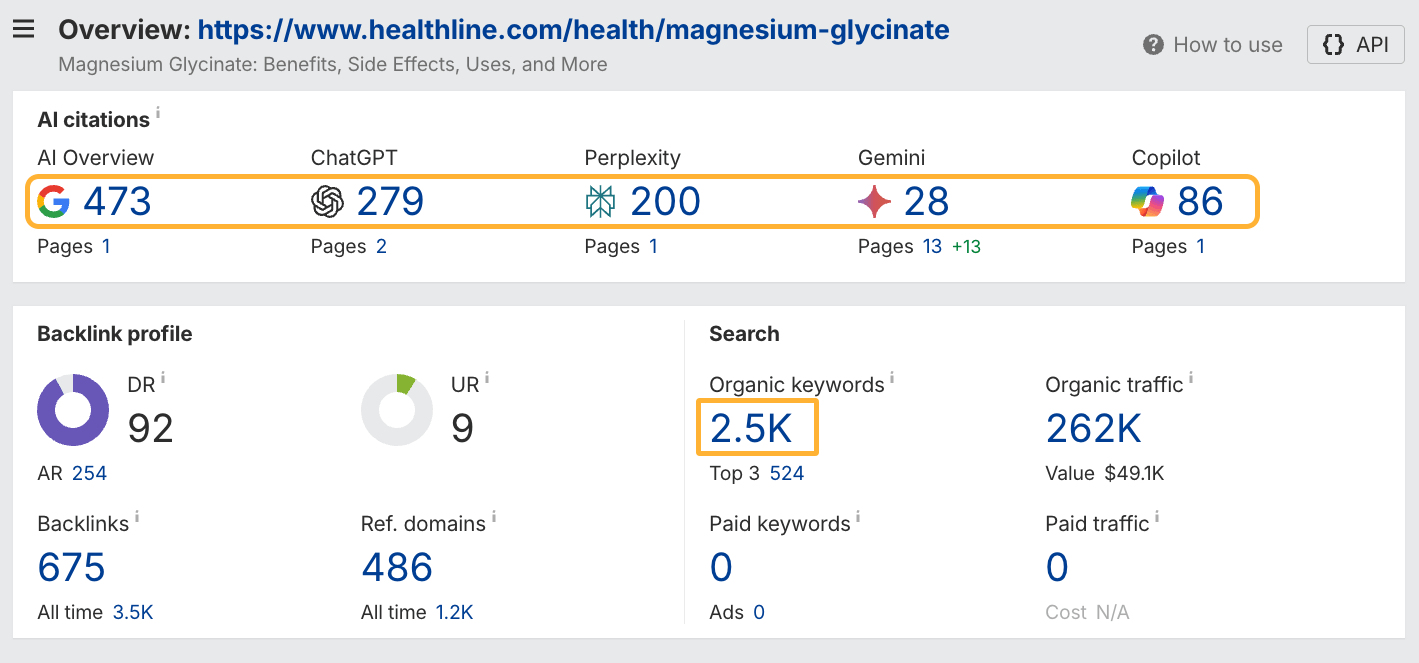
Task: Click the Organic keywords info icon
Action: (x=891, y=377)
